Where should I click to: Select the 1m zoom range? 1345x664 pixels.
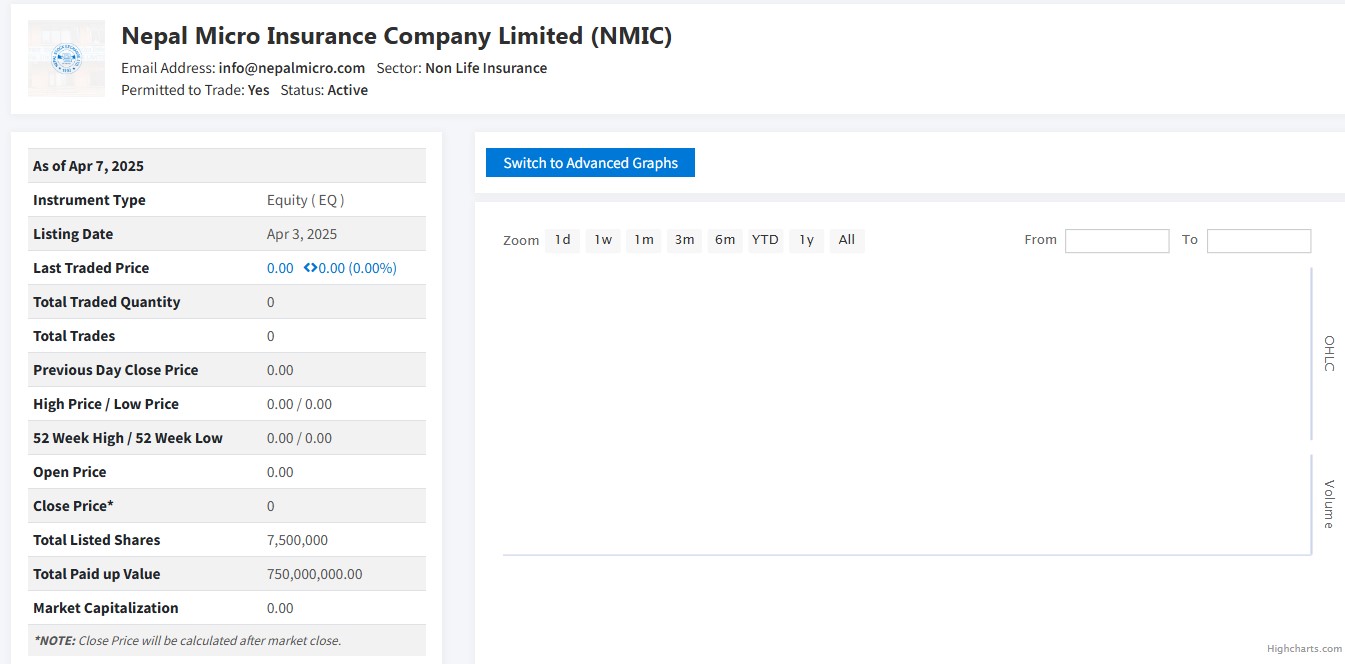click(x=644, y=240)
